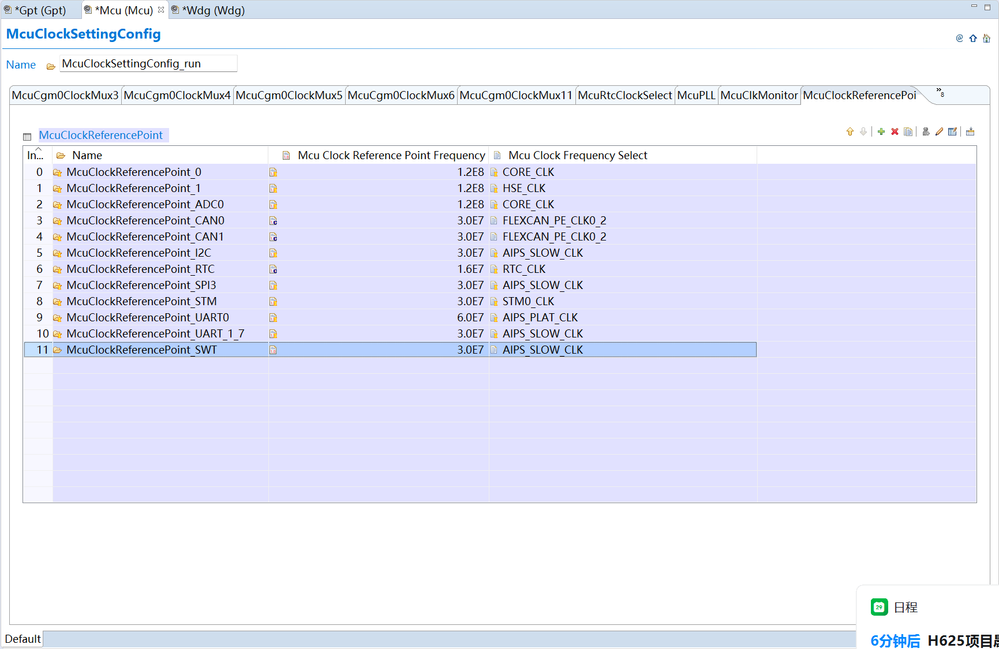Click the gray person icon in the table toolbar
This screenshot has height=649, width=999.
point(926,132)
